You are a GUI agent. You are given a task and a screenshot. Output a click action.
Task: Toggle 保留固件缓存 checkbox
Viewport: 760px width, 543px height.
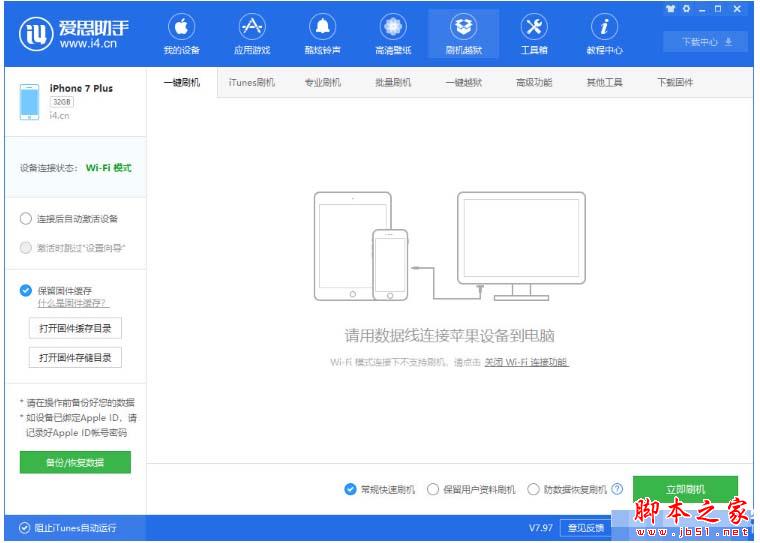[26, 290]
